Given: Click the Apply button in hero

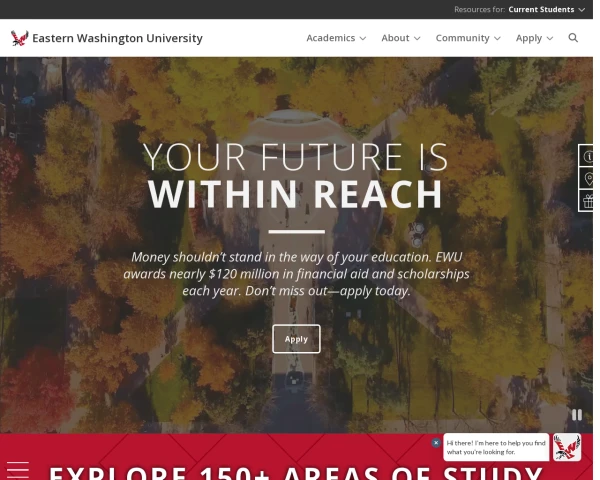Looking at the screenshot, I should [x=296, y=339].
